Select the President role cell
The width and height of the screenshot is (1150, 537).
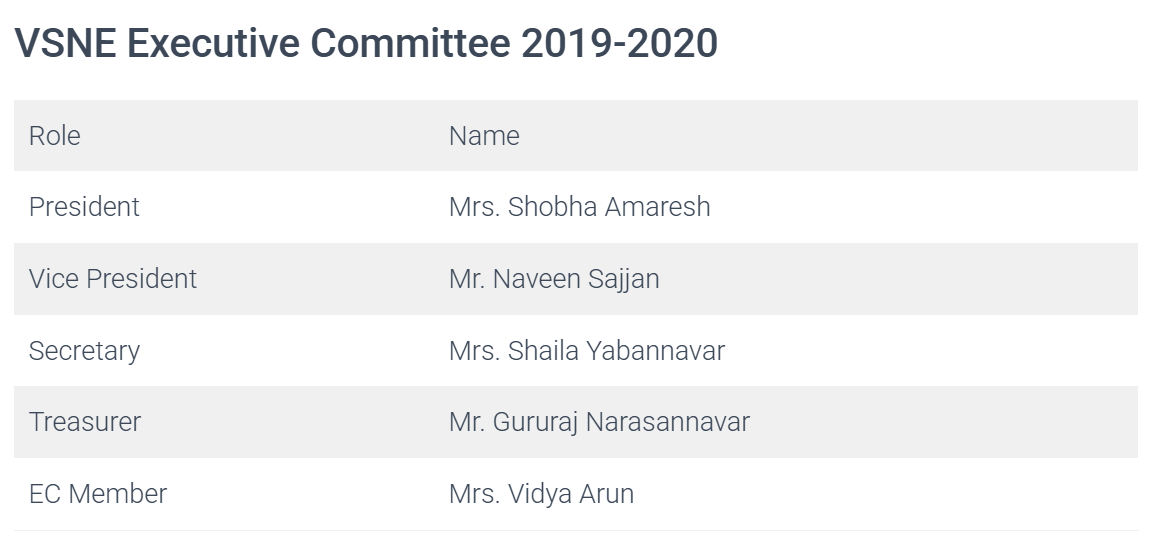(85, 207)
